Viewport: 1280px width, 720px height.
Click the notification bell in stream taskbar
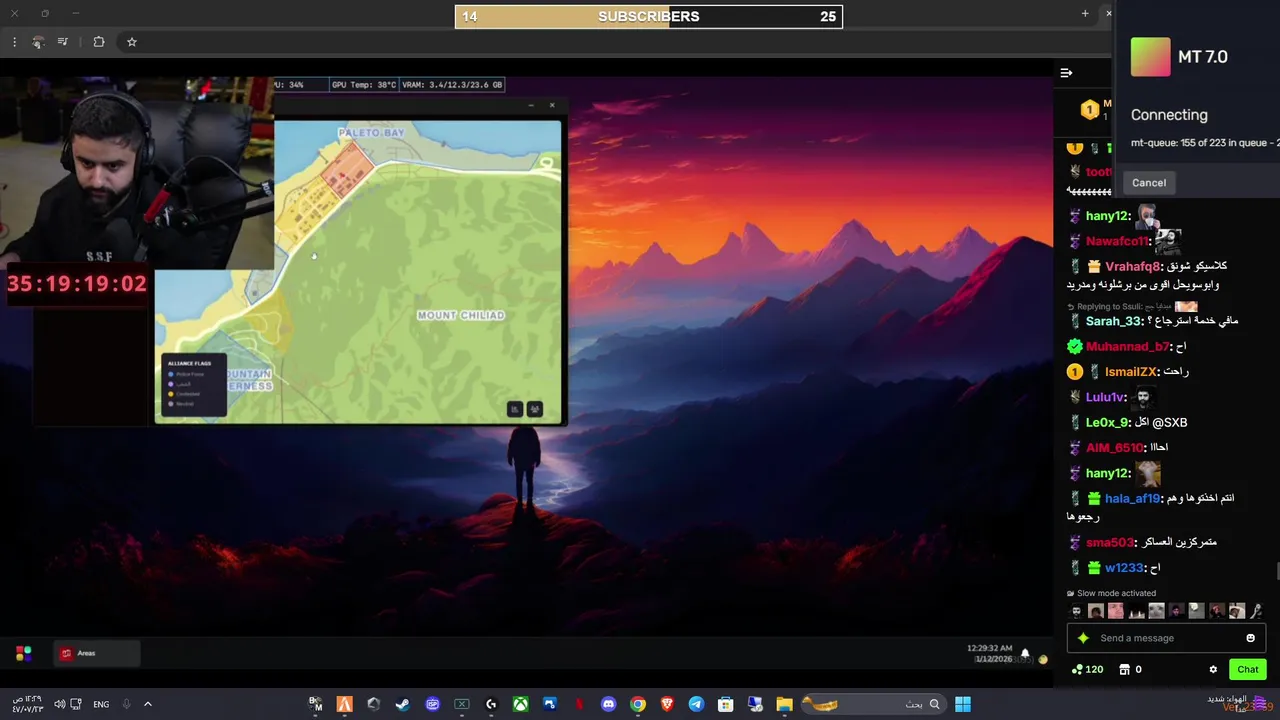(x=1024, y=653)
